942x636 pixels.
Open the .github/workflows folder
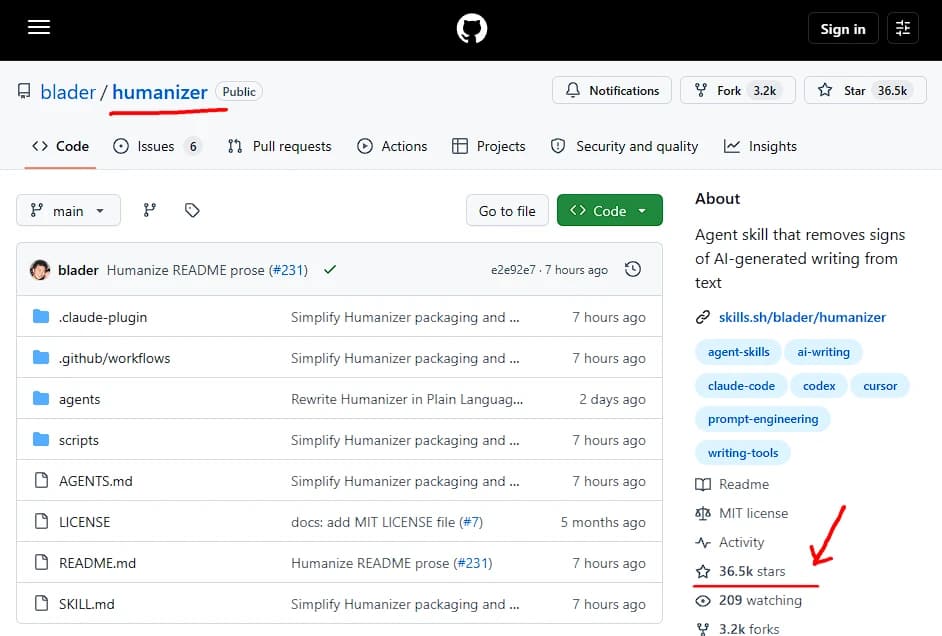114,358
